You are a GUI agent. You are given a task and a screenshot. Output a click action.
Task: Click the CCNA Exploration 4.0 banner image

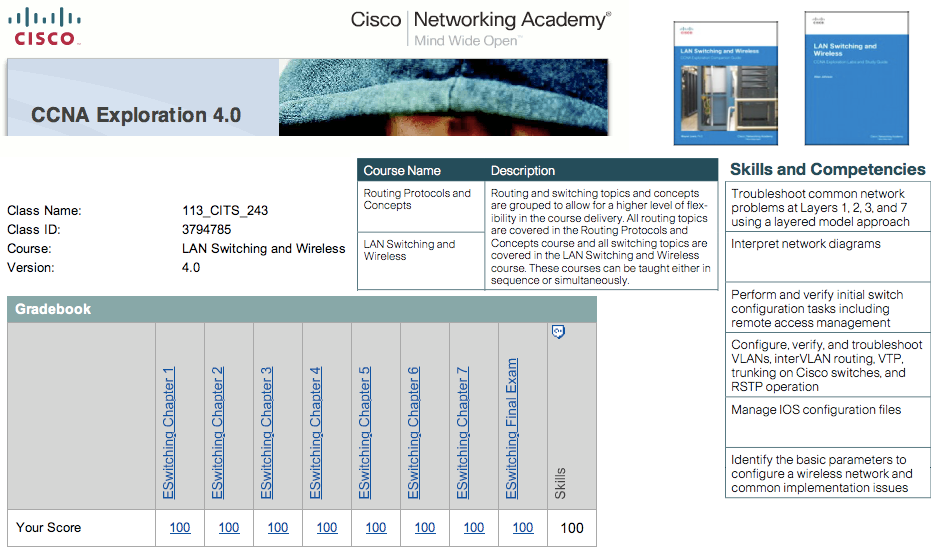308,97
